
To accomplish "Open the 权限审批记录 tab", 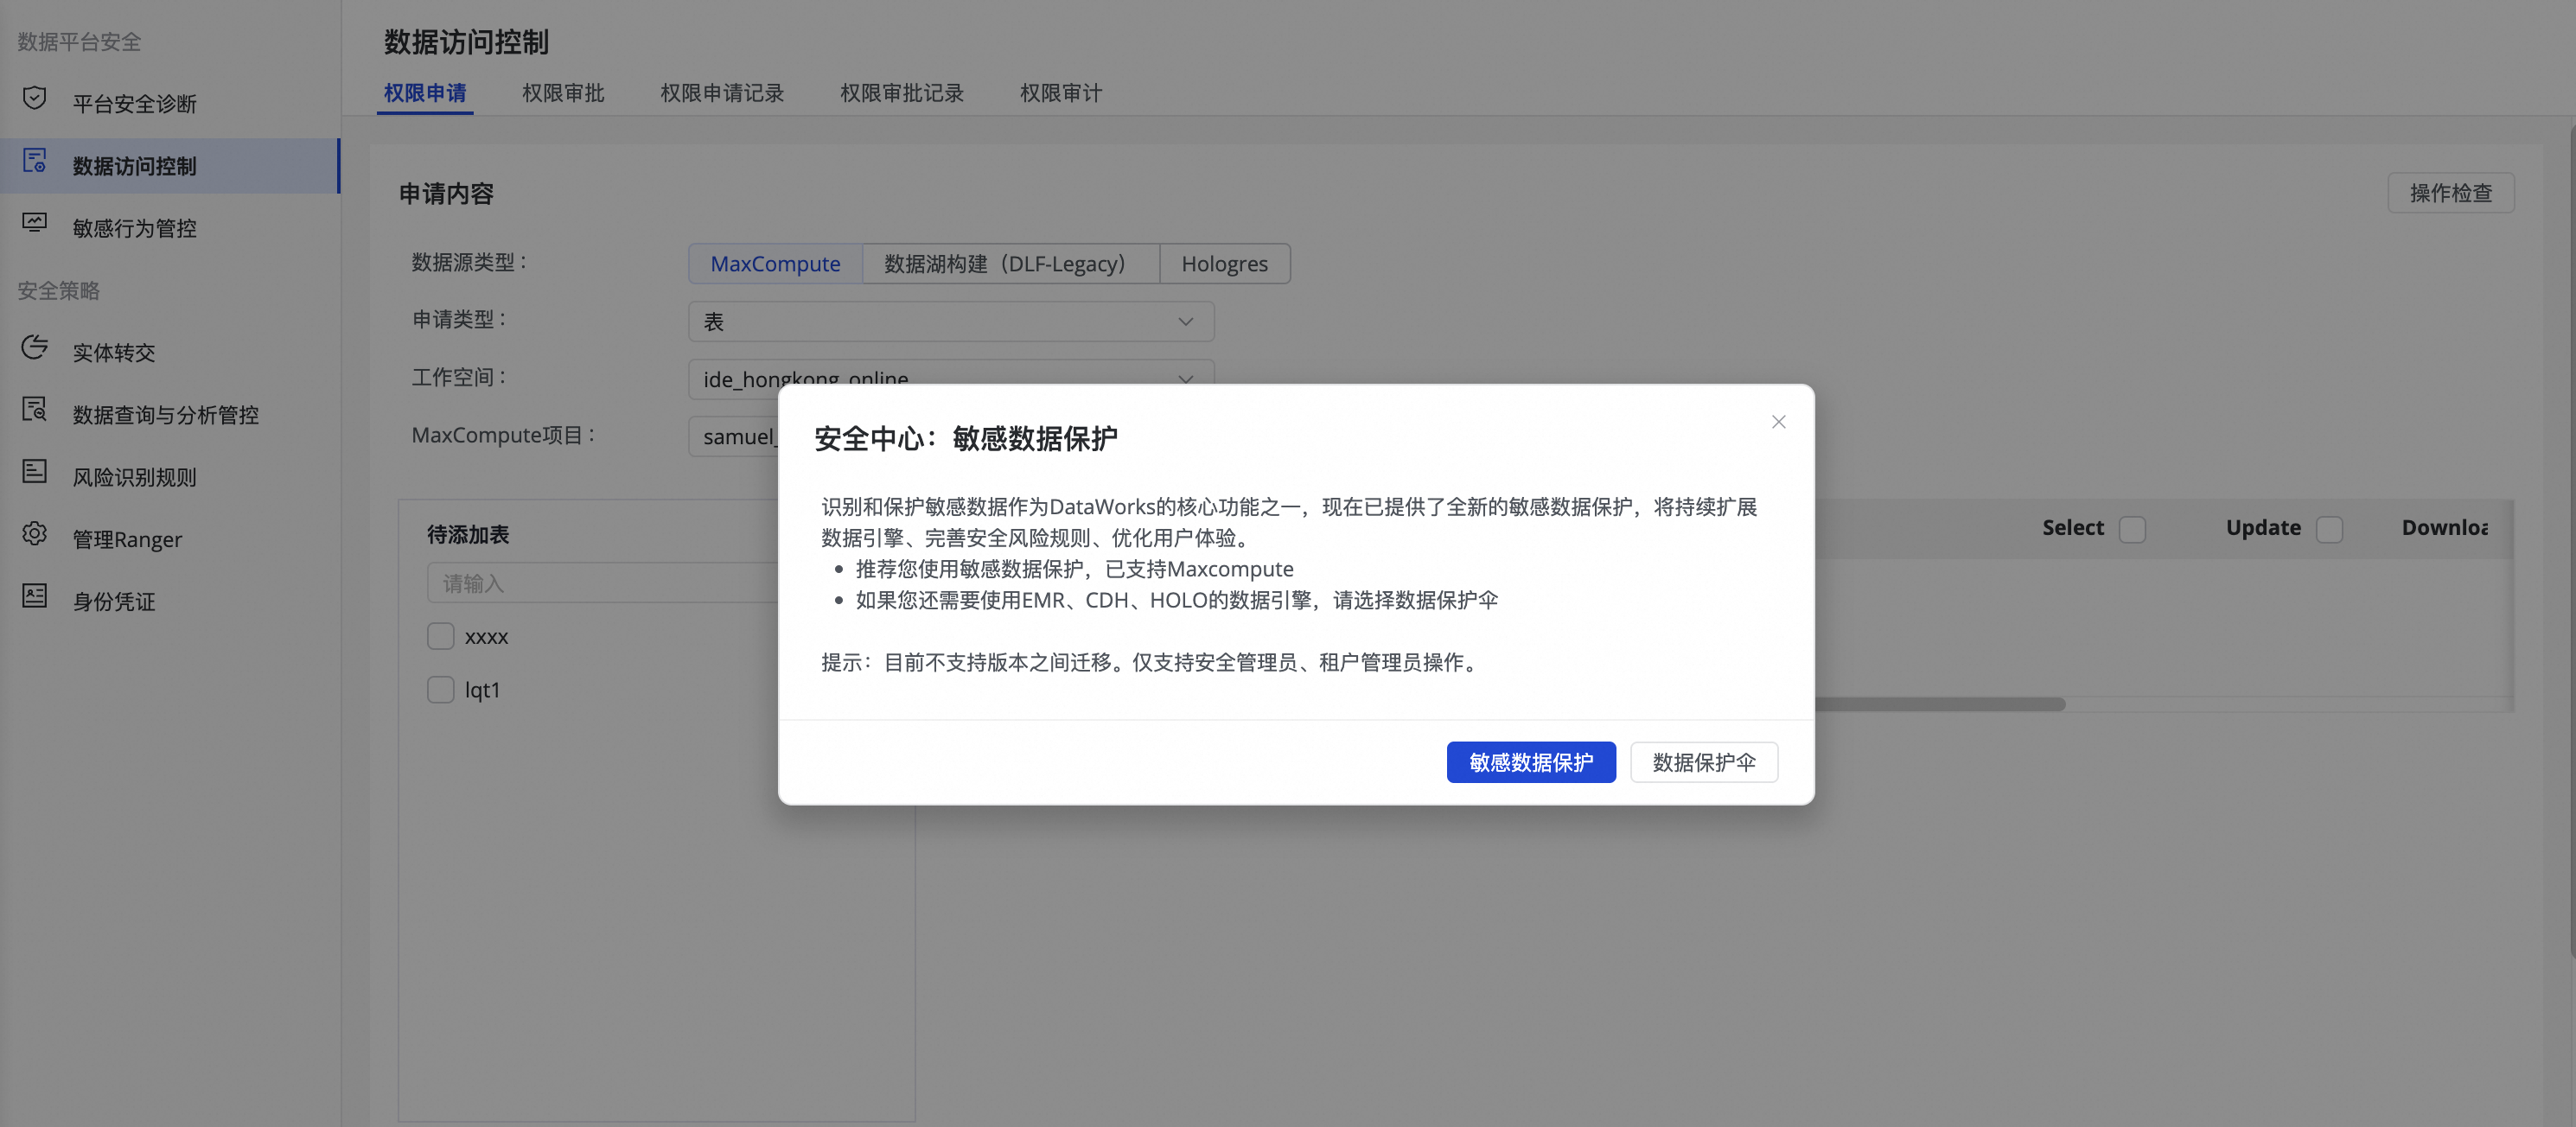I will 902,93.
